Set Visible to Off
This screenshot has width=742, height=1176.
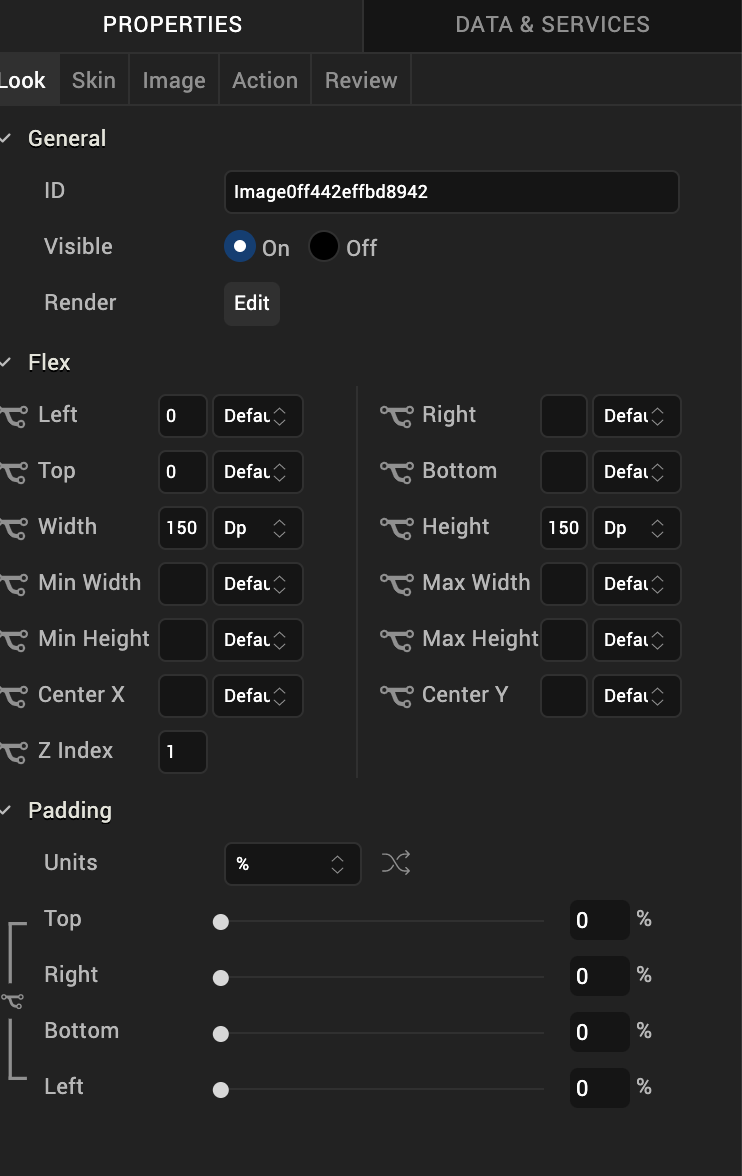(x=324, y=247)
